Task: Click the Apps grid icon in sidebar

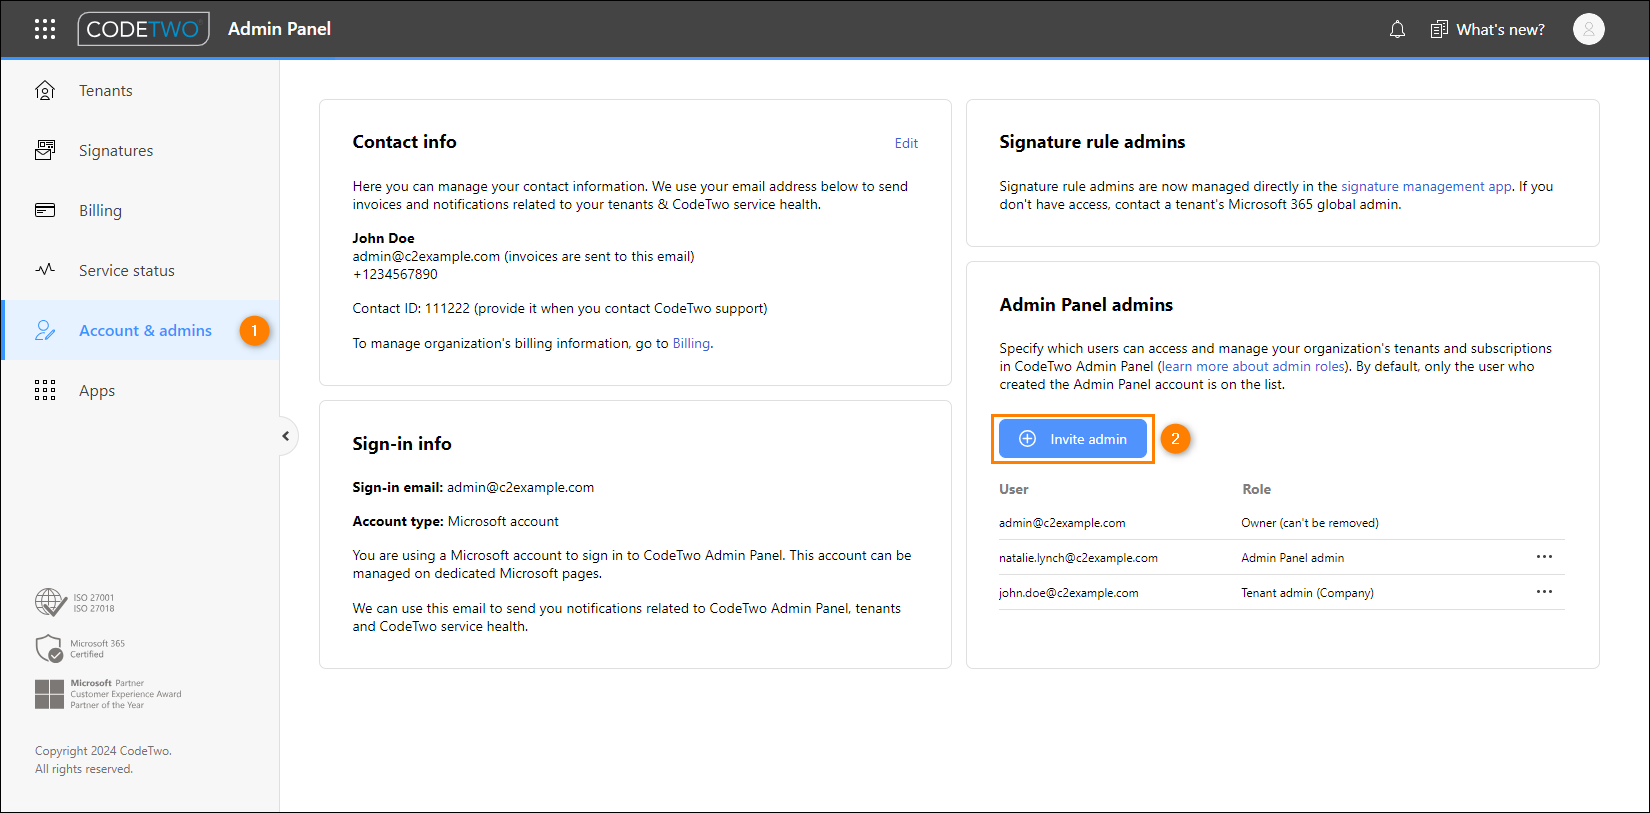Action: click(45, 390)
